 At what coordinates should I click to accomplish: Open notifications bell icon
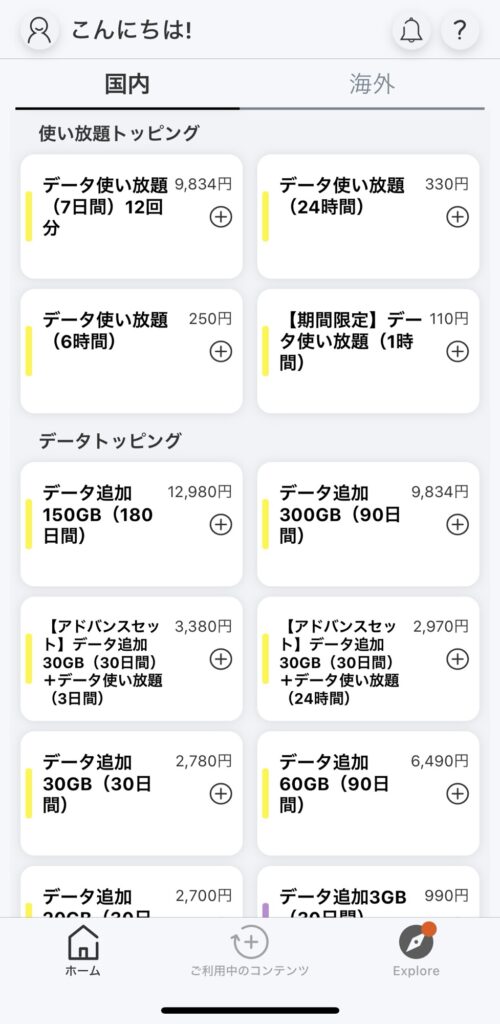(x=411, y=30)
